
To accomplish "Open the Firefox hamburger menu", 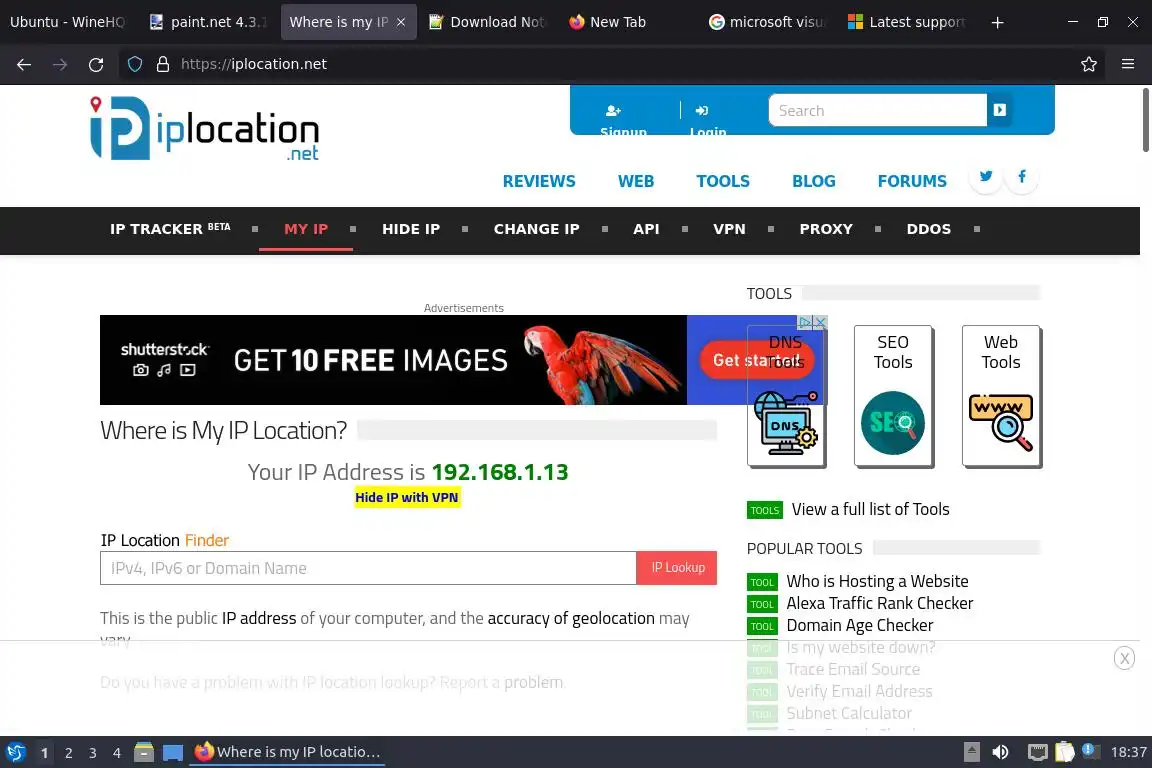I will (1128, 65).
